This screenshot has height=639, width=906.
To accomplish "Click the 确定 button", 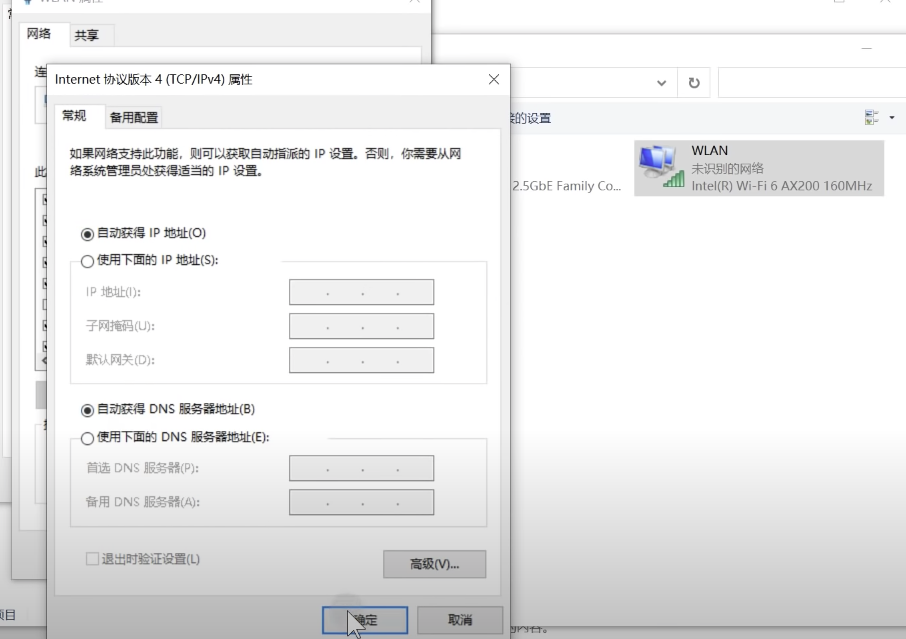I will (x=365, y=620).
